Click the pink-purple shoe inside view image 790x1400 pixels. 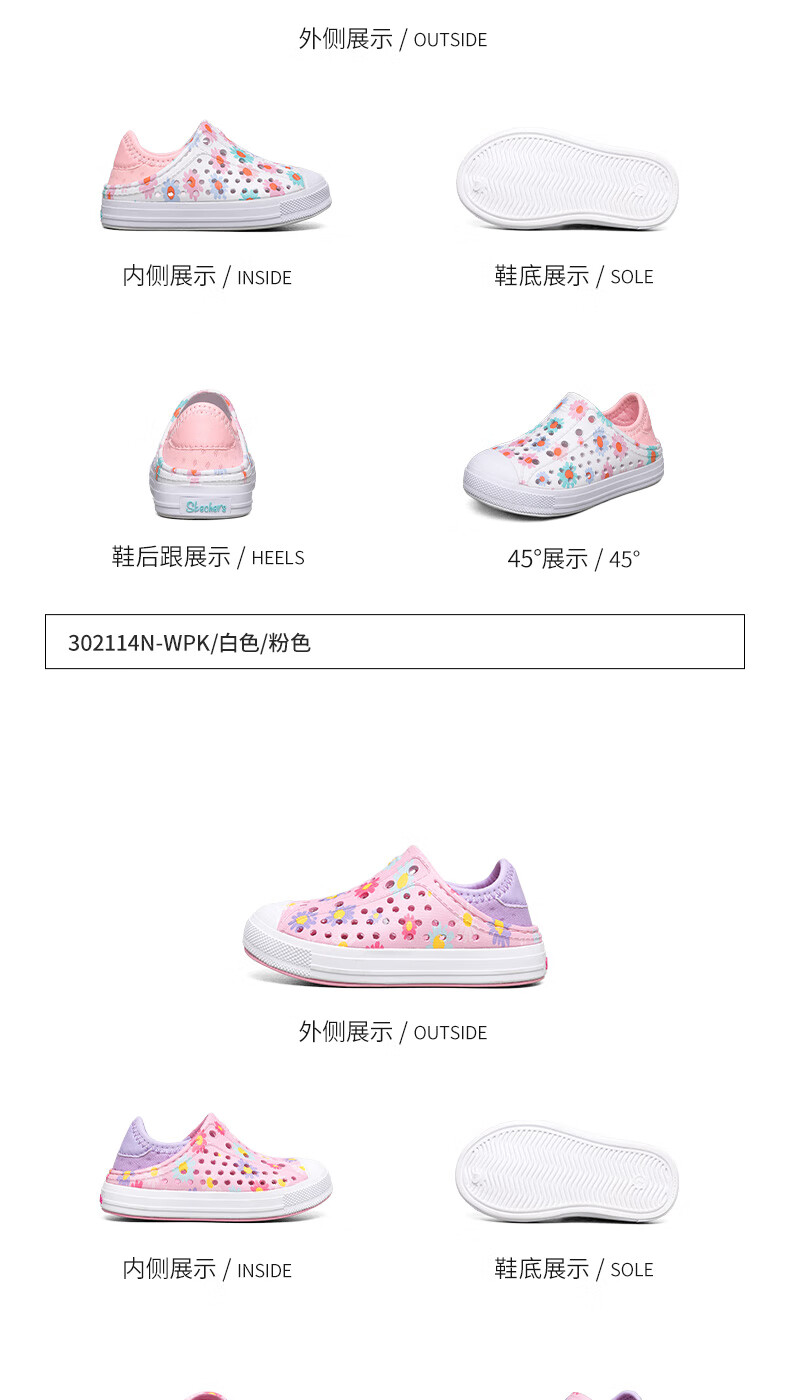point(215,1168)
